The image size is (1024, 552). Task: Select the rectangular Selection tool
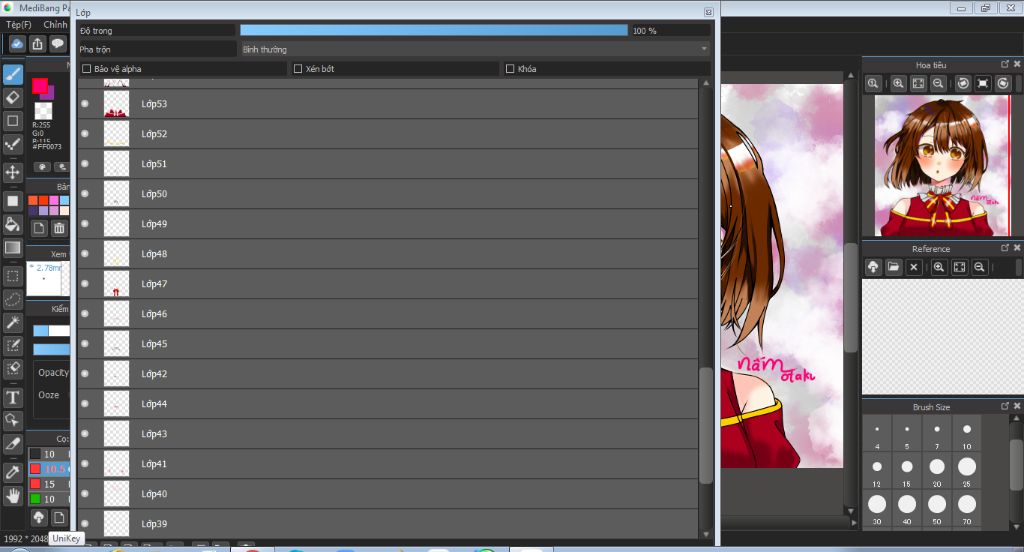tap(12, 276)
